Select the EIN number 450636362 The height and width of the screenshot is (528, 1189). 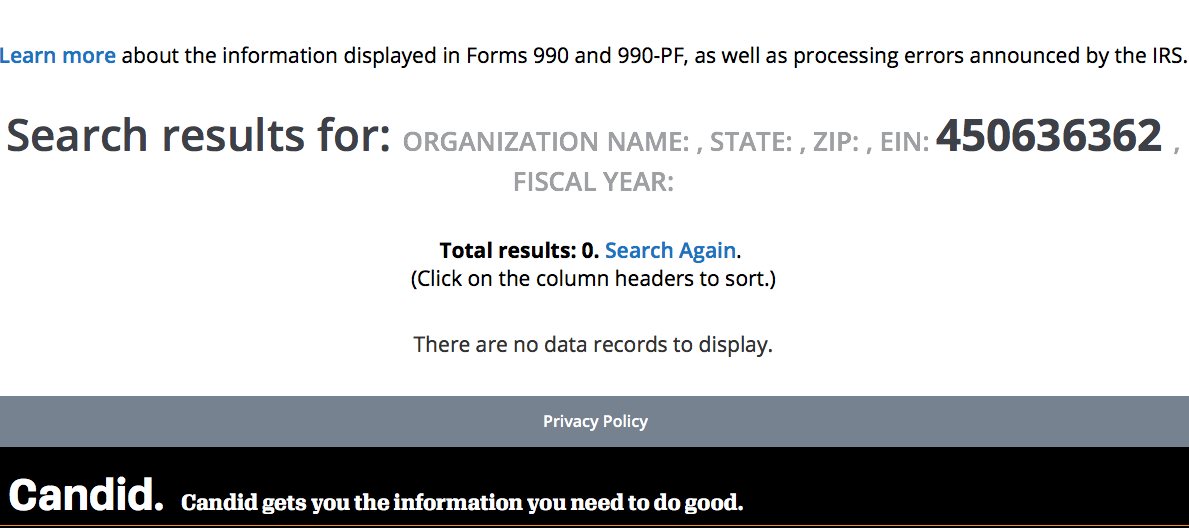point(1048,136)
